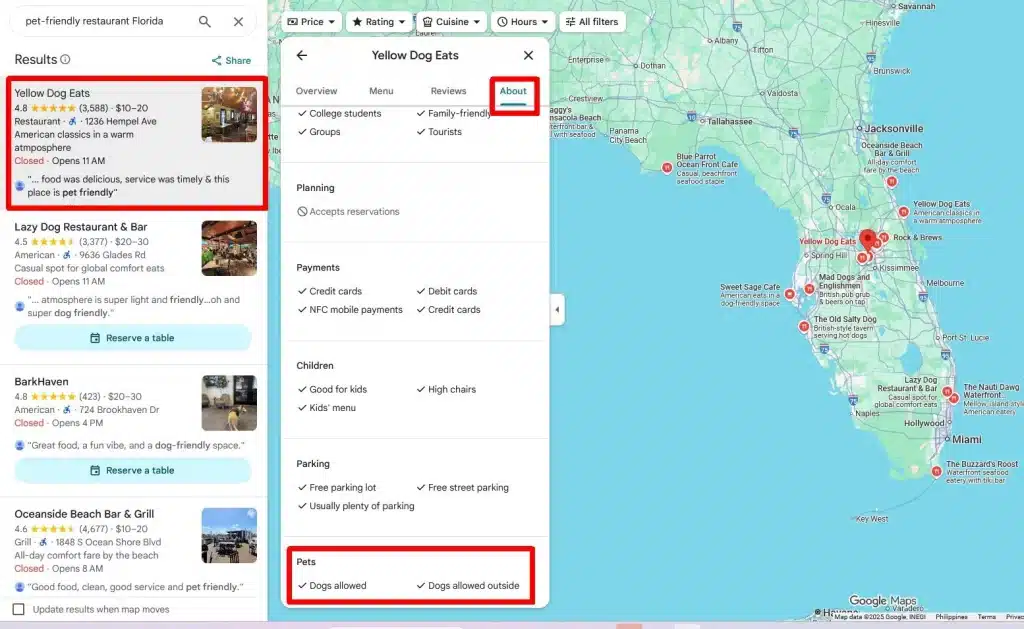Open All filters button
The width and height of the screenshot is (1024, 629).
click(593, 22)
